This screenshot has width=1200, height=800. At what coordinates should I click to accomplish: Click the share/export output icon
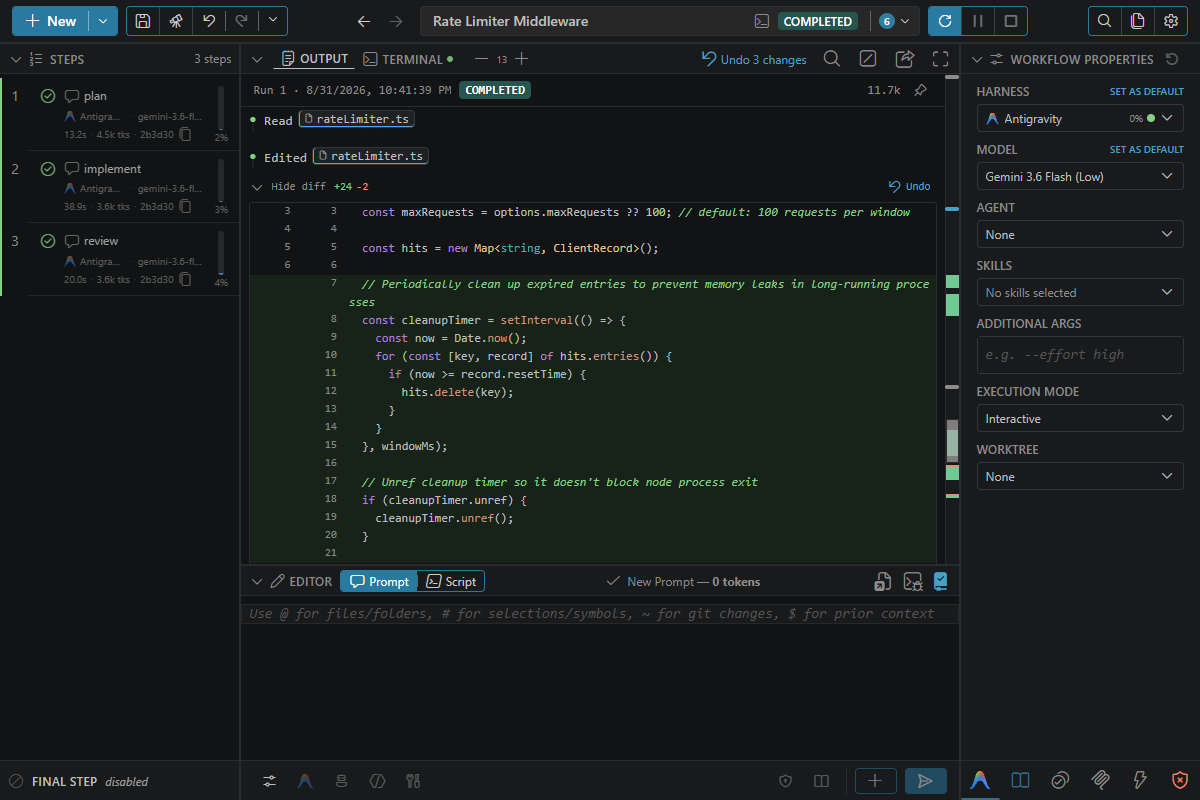coord(905,59)
